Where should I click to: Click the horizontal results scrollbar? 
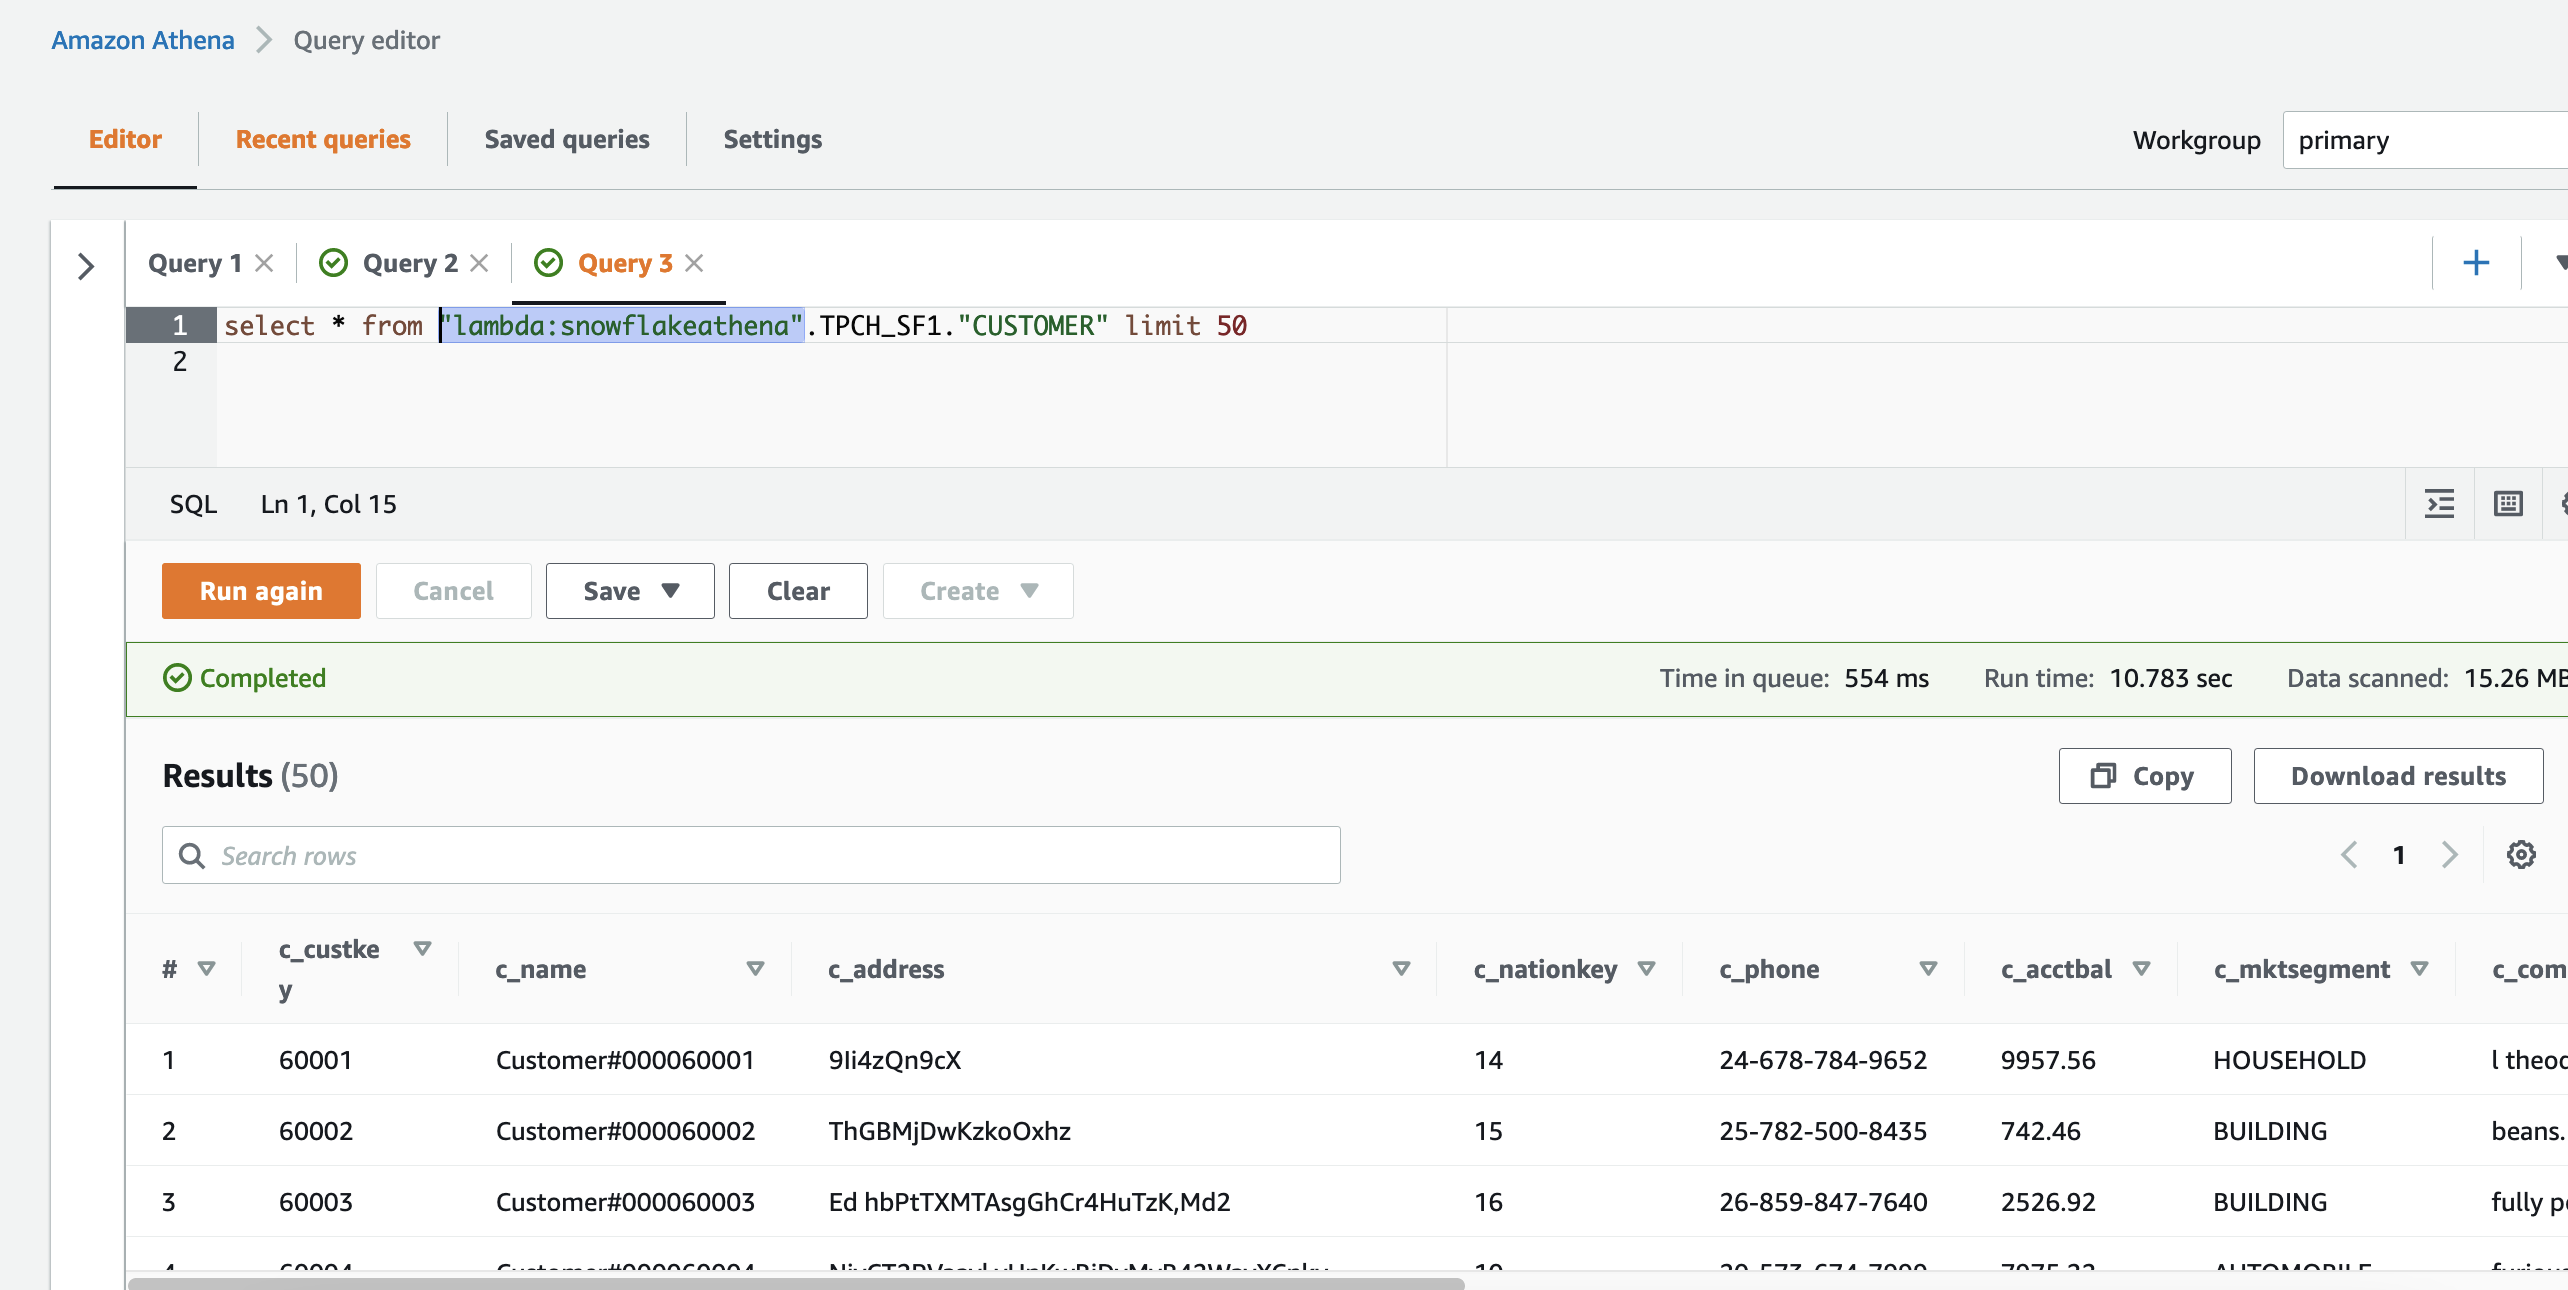point(796,1282)
